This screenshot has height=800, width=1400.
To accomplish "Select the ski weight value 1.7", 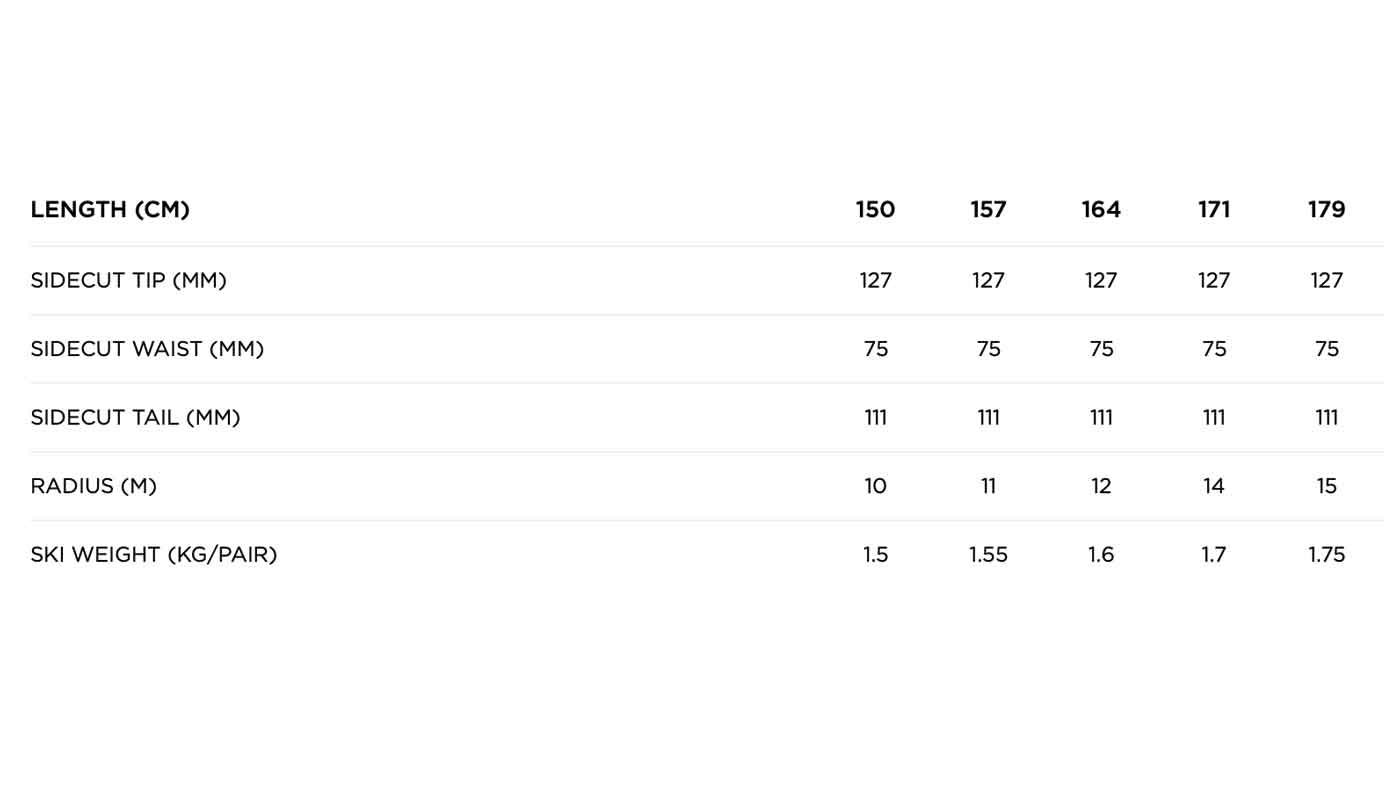I will click(1214, 555).
